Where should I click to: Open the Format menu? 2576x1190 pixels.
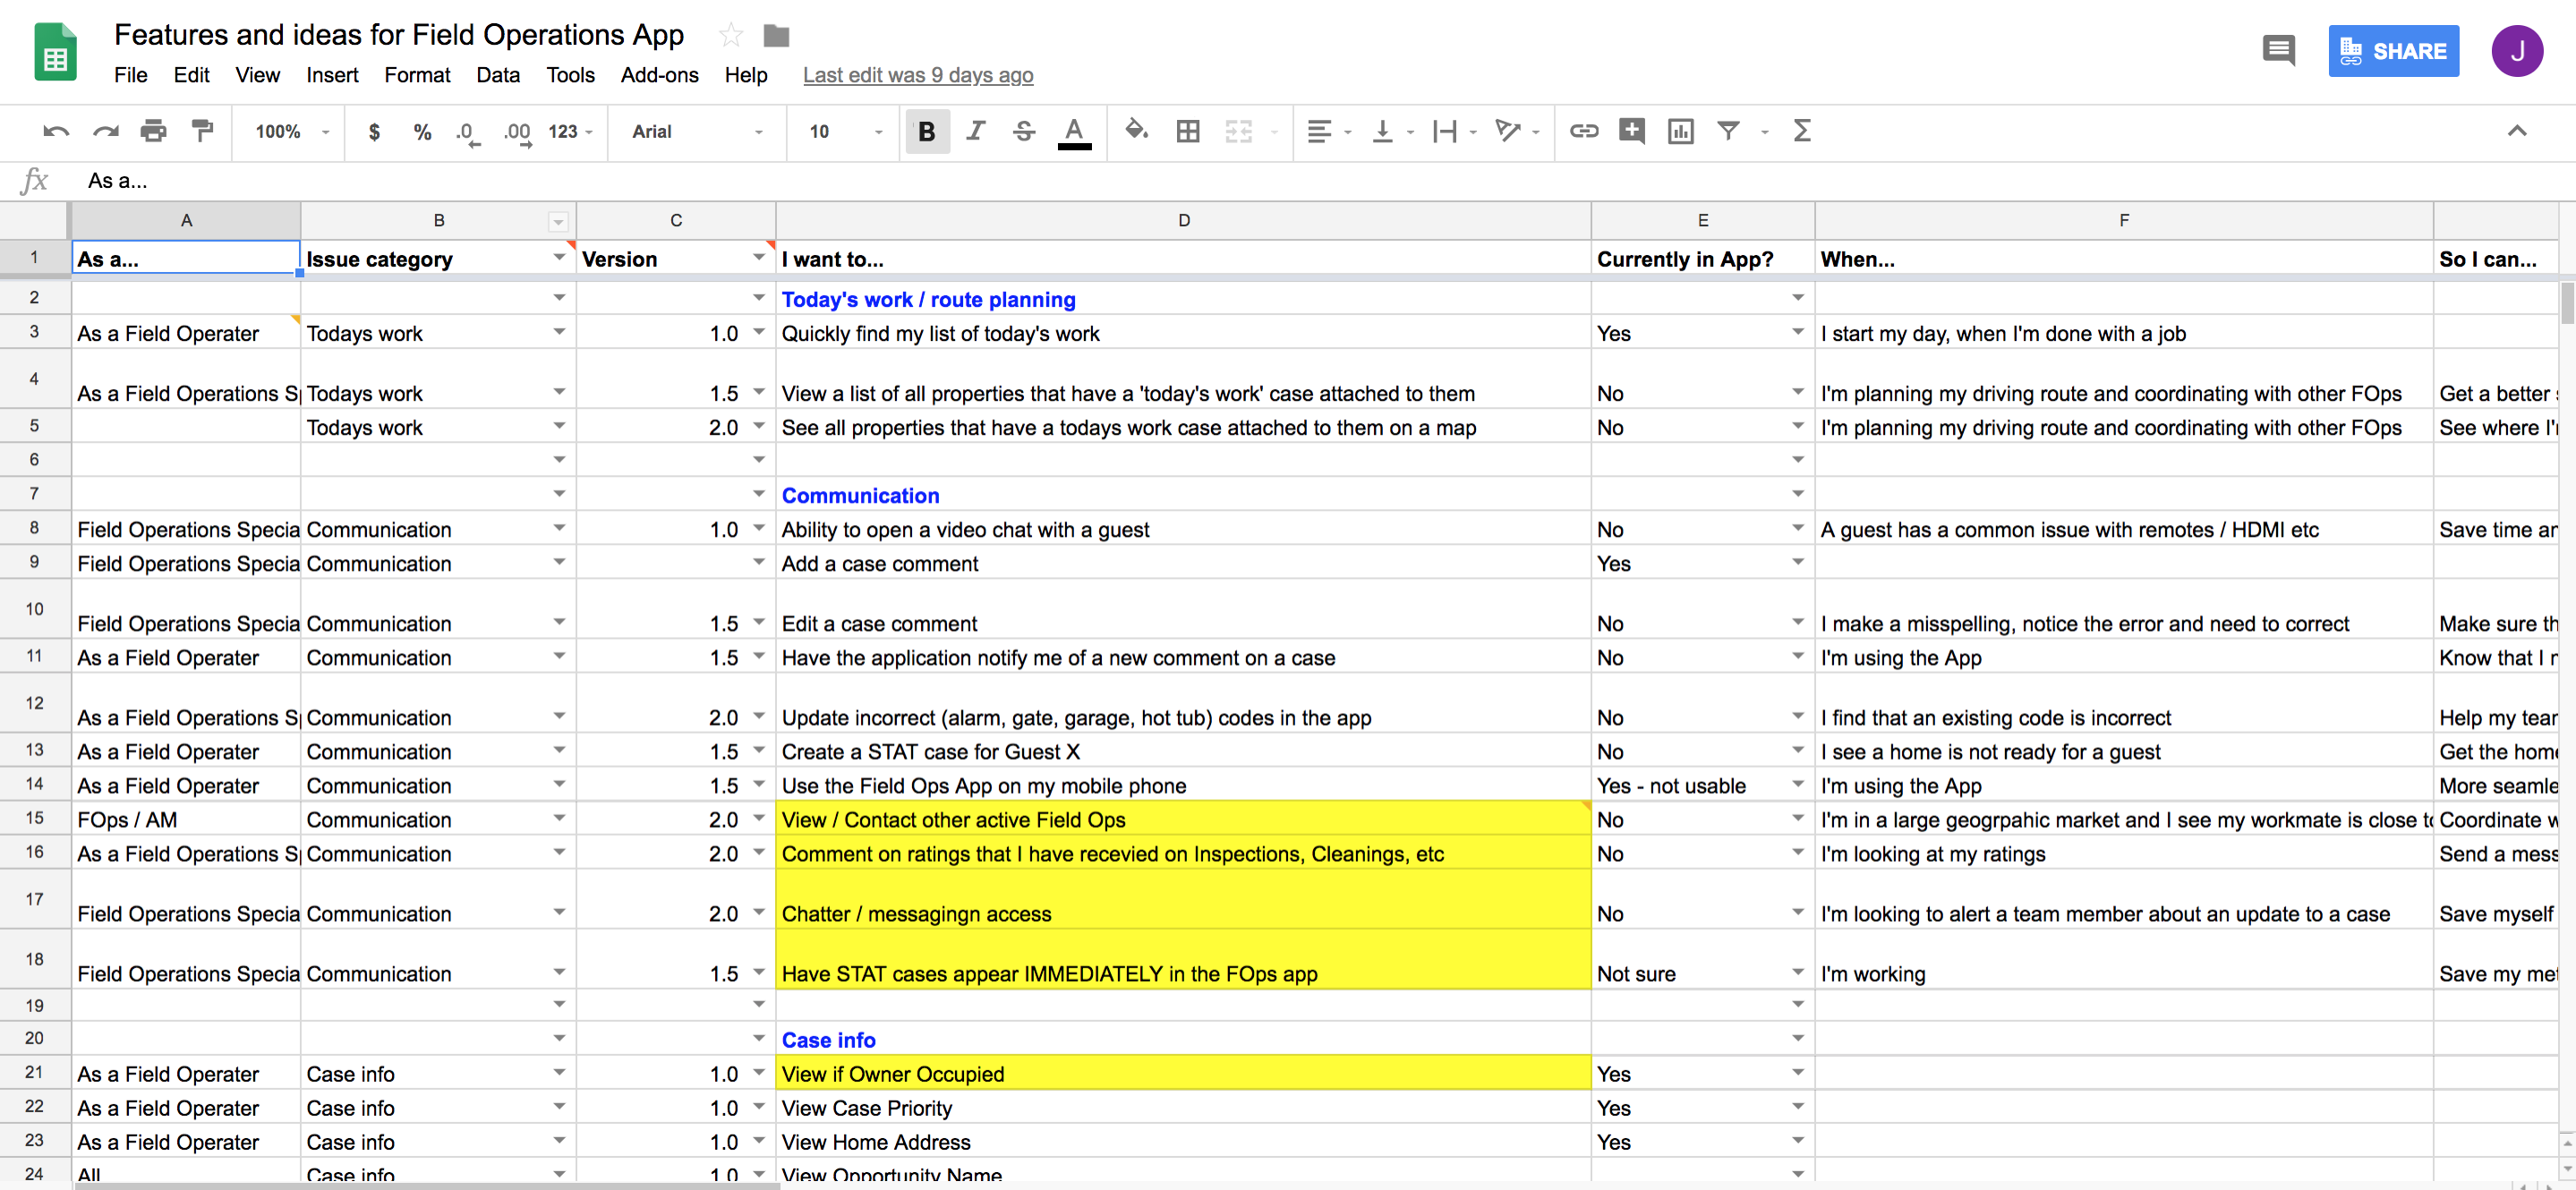click(x=417, y=75)
